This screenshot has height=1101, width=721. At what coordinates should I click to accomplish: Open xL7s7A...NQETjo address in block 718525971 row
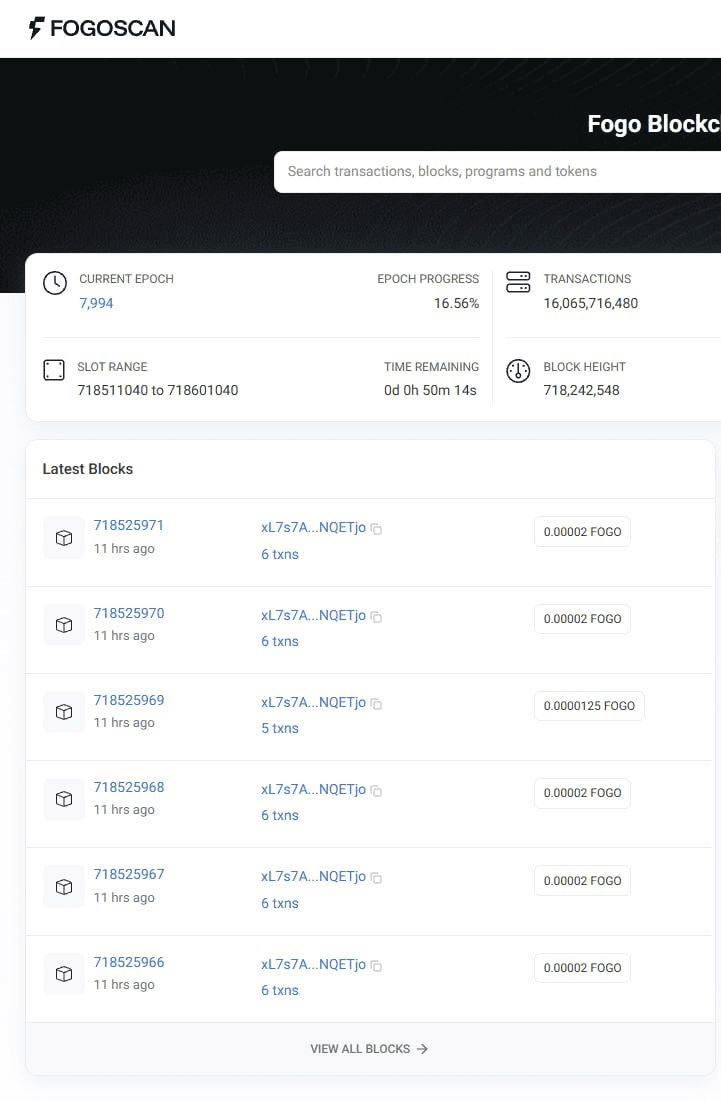tap(314, 527)
